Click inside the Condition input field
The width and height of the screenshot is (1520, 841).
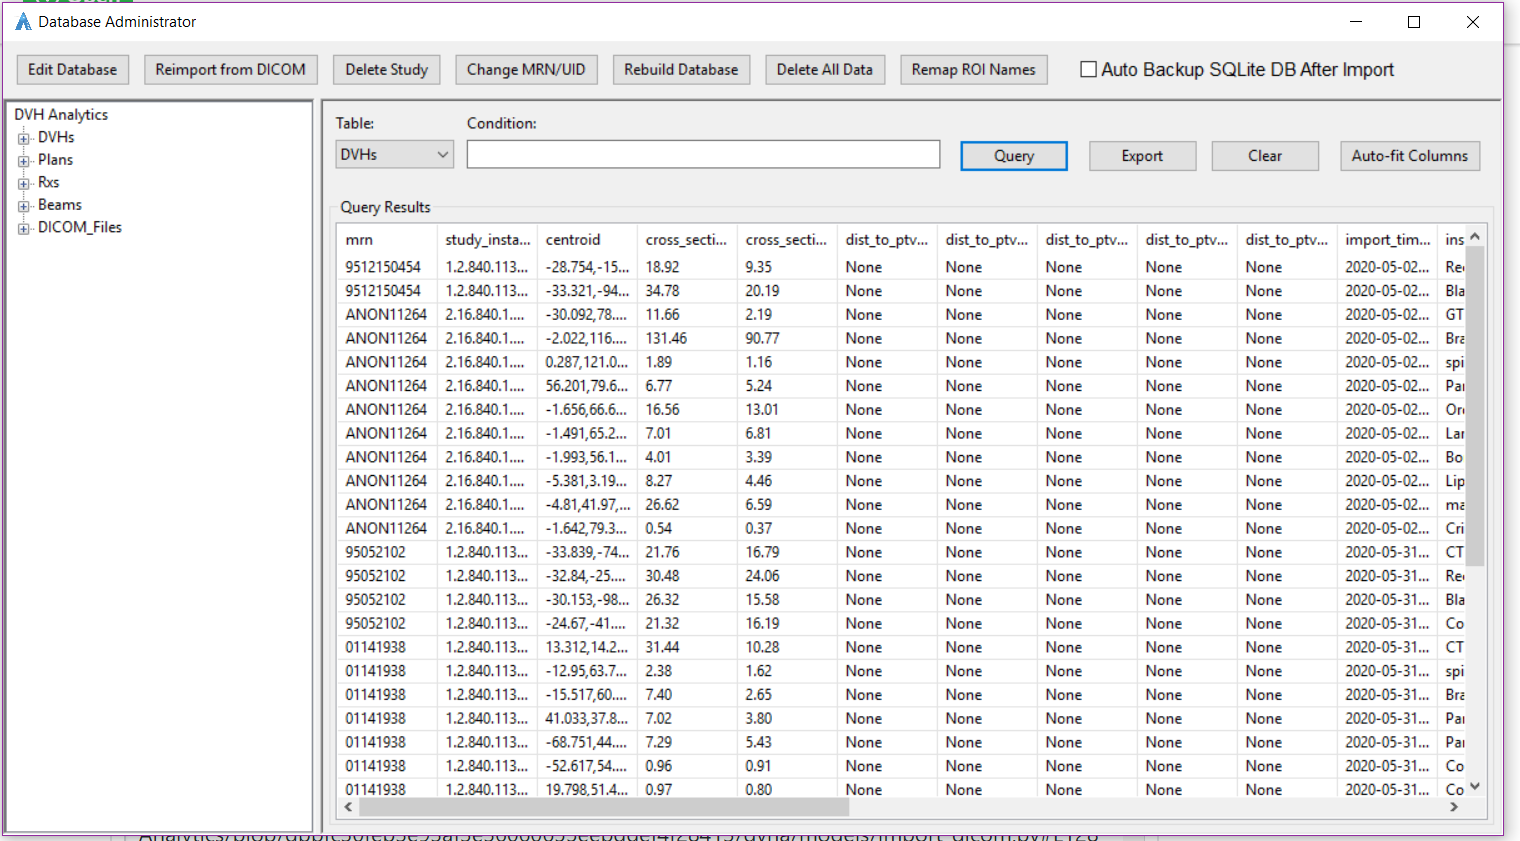coord(702,153)
